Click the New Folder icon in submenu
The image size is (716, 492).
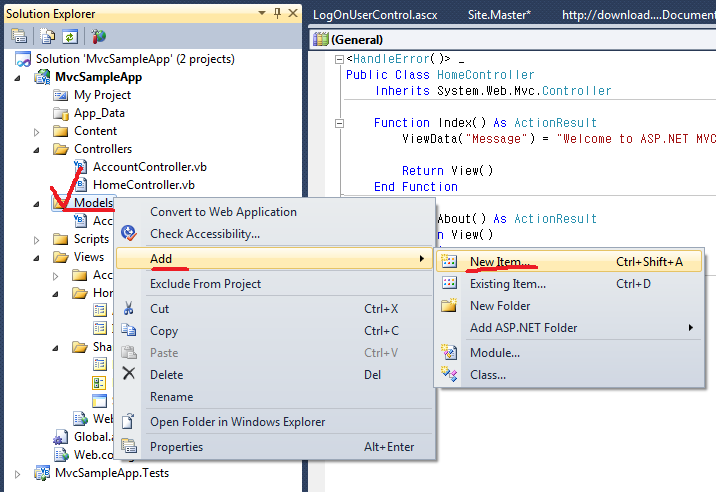point(449,305)
